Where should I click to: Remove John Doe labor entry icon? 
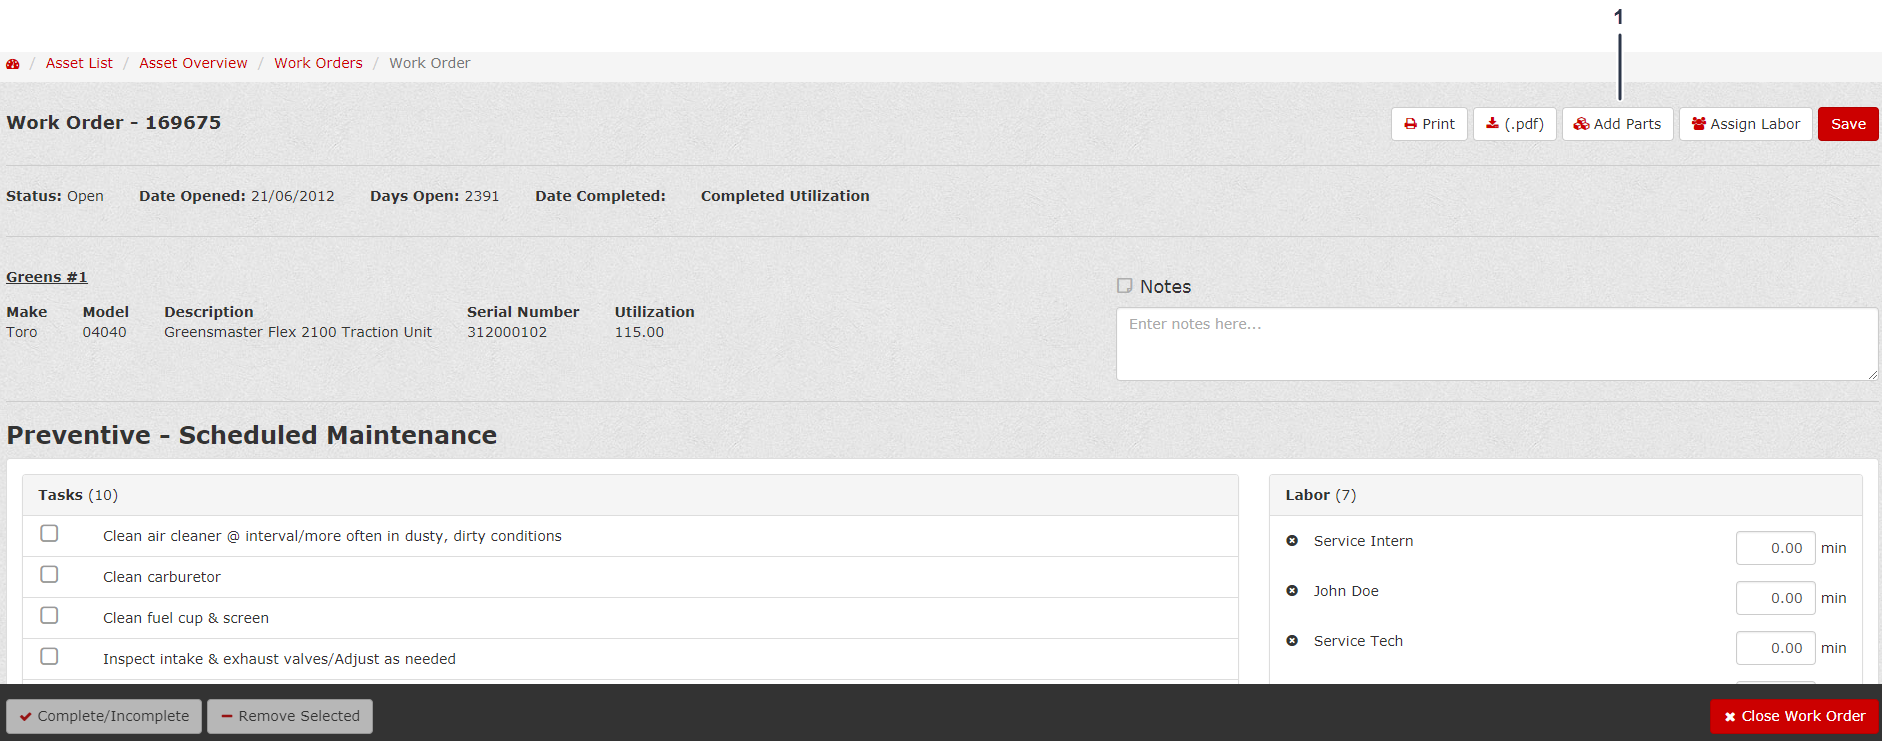click(1292, 591)
